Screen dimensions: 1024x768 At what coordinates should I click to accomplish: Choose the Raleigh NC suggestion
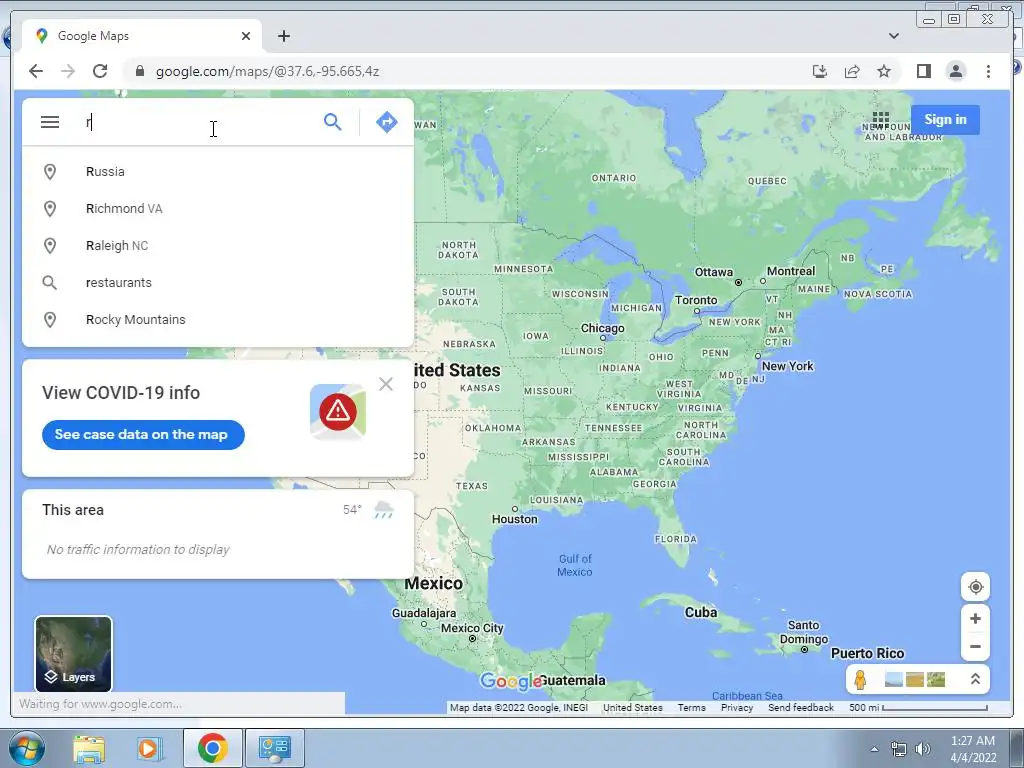(217, 246)
